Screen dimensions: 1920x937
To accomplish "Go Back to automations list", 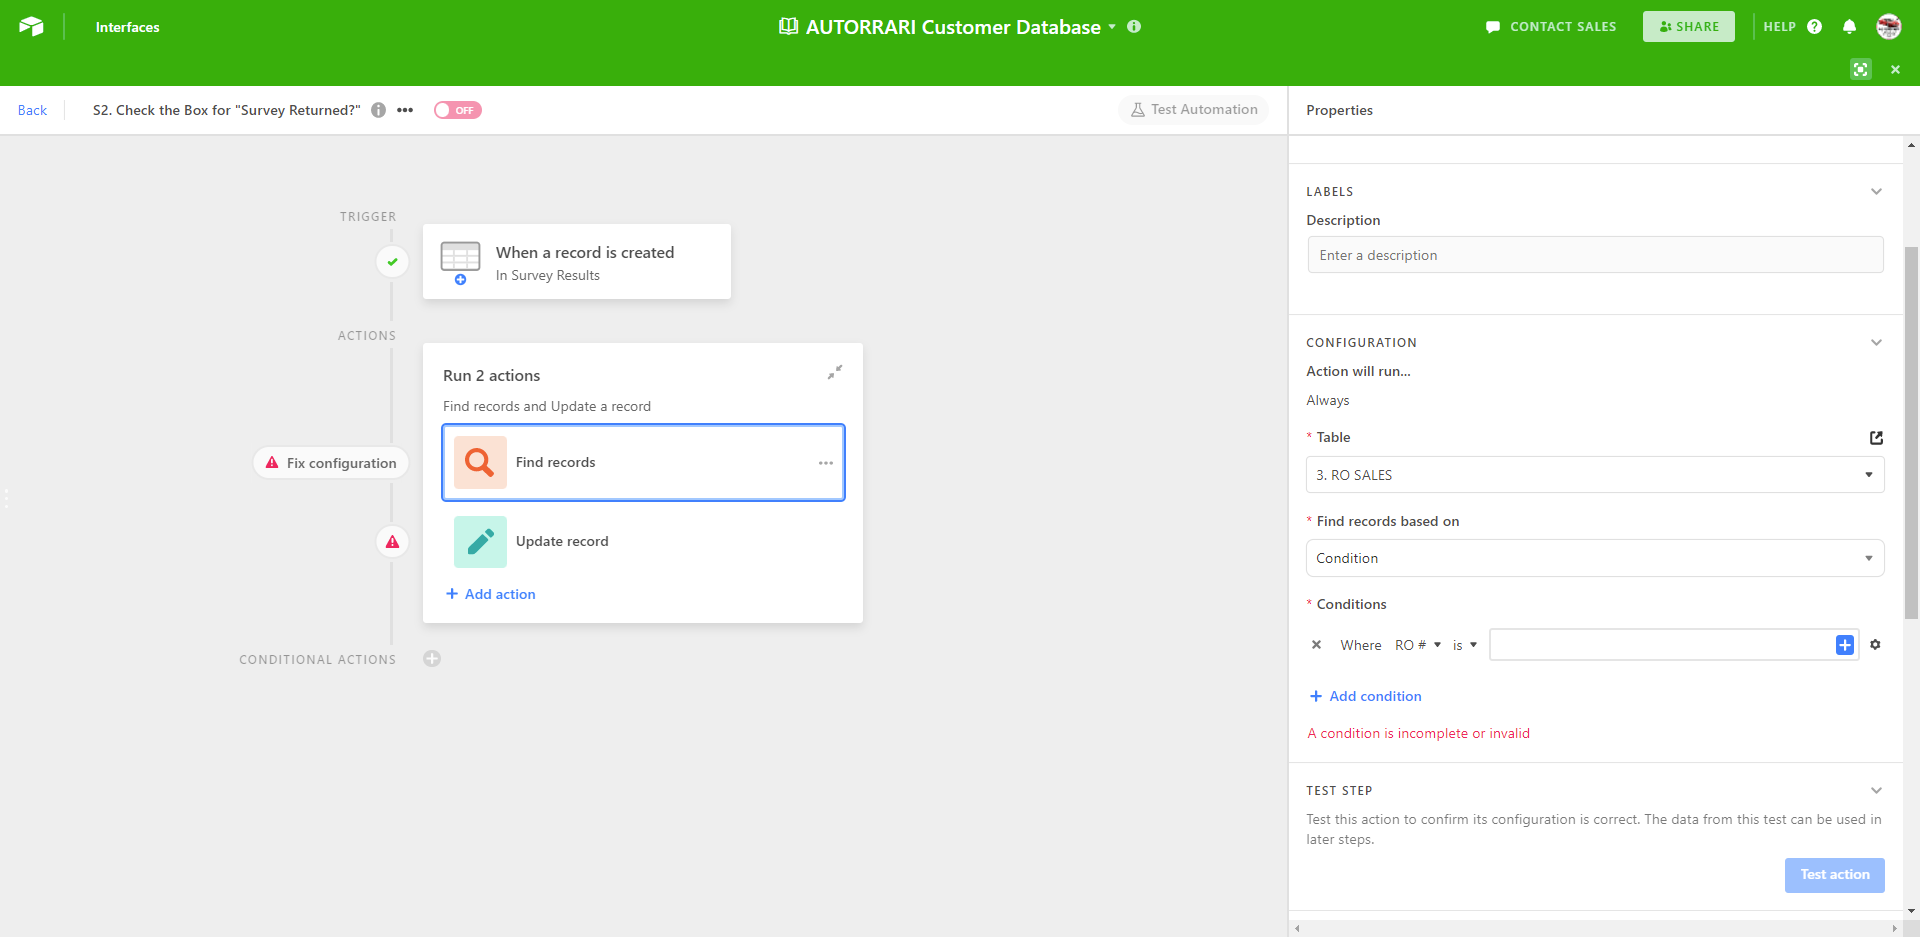I will [32, 110].
